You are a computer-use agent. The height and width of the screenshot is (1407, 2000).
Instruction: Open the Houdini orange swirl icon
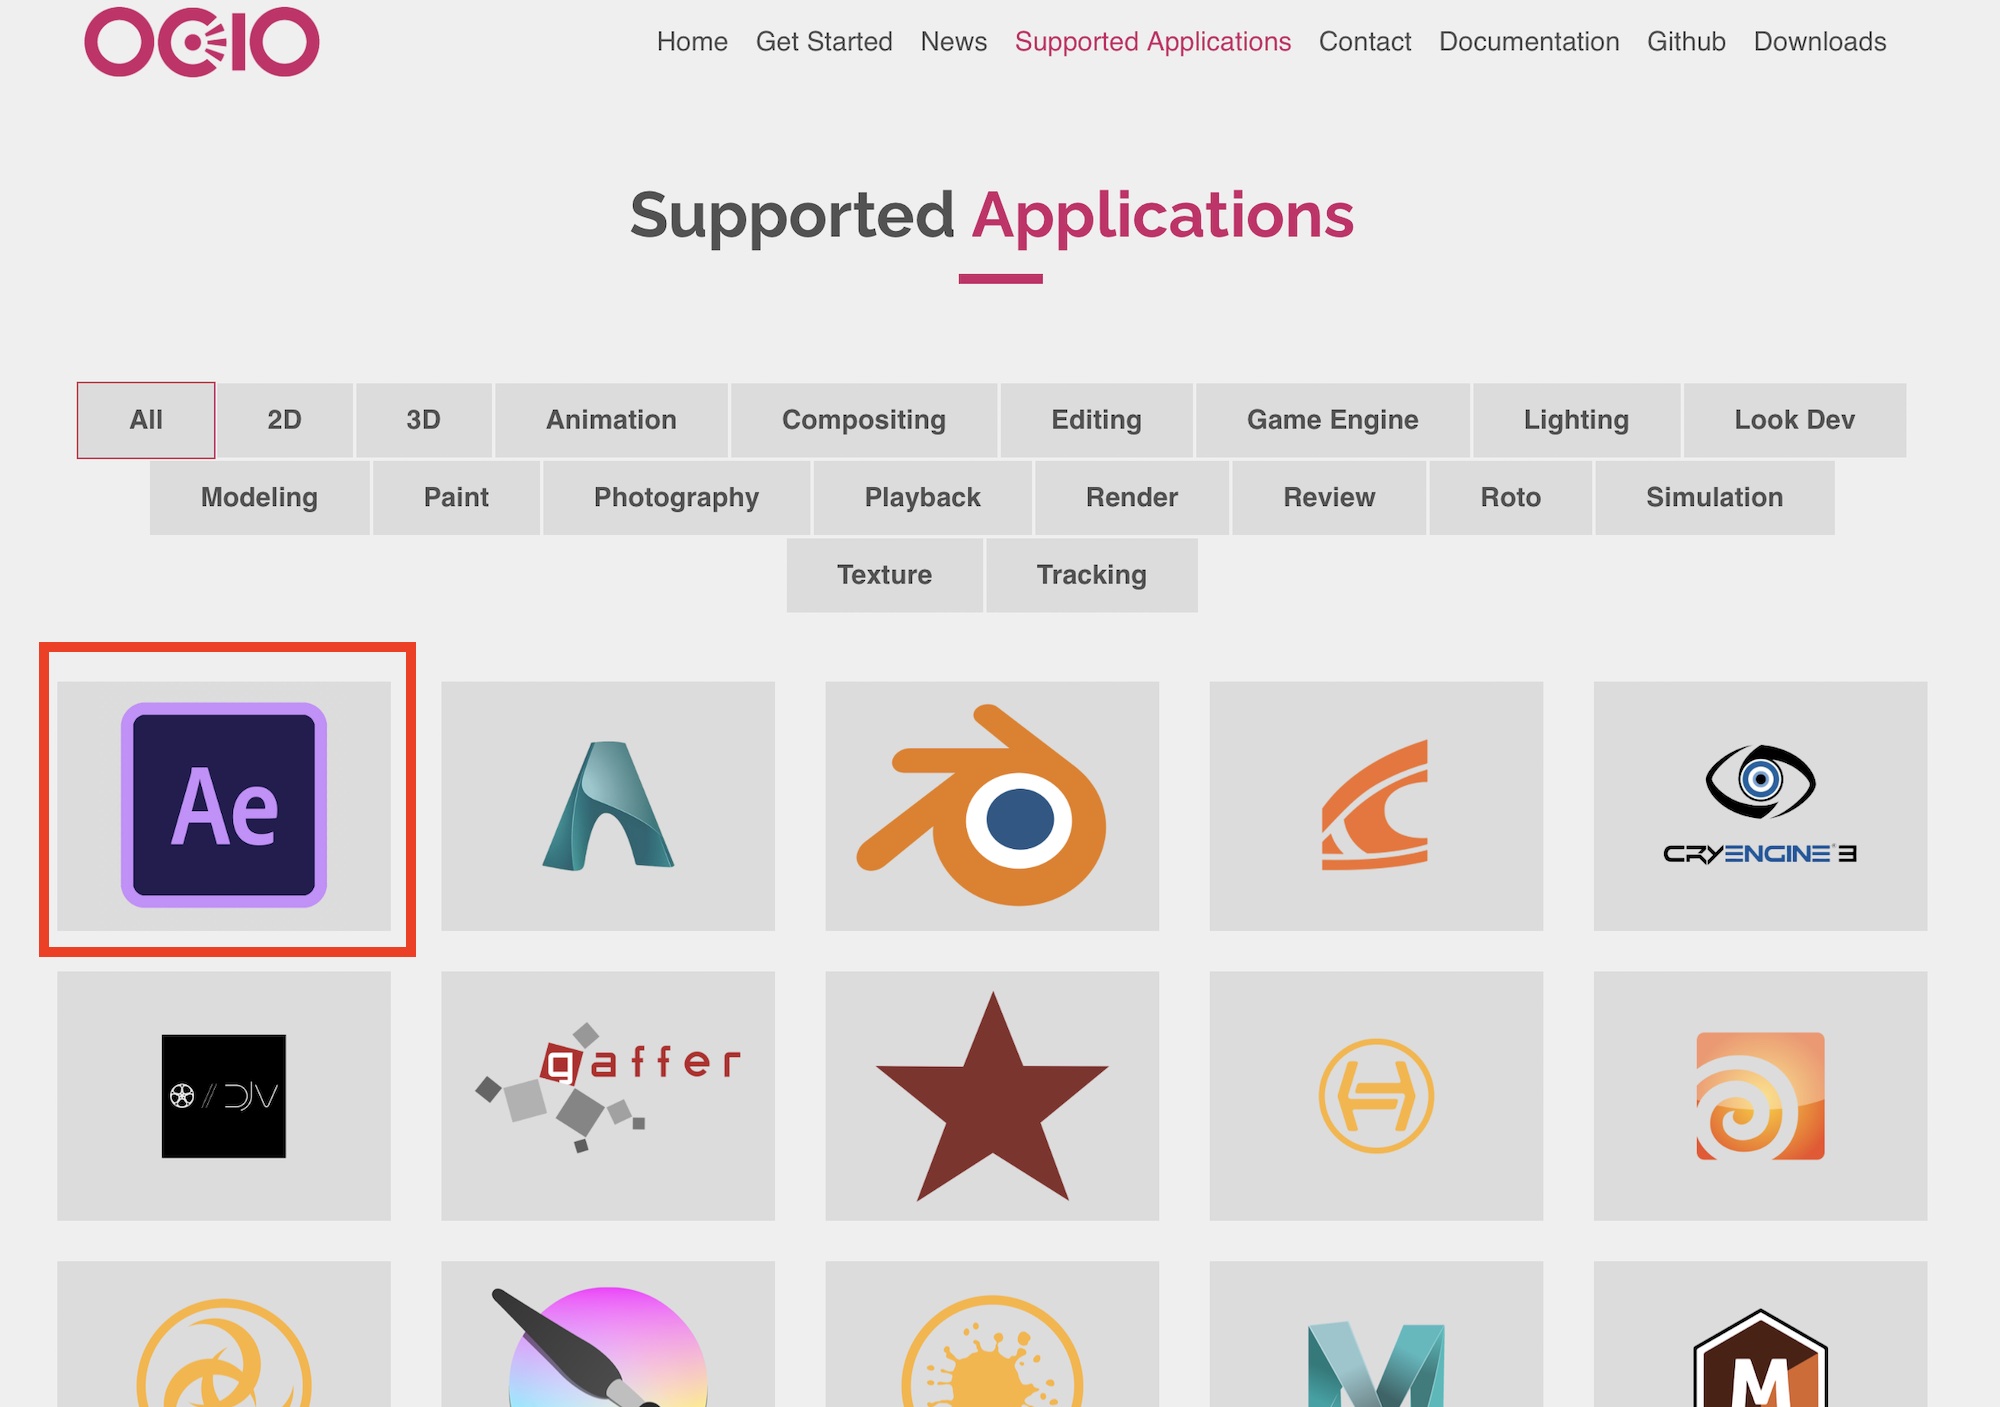[x=1760, y=1095]
